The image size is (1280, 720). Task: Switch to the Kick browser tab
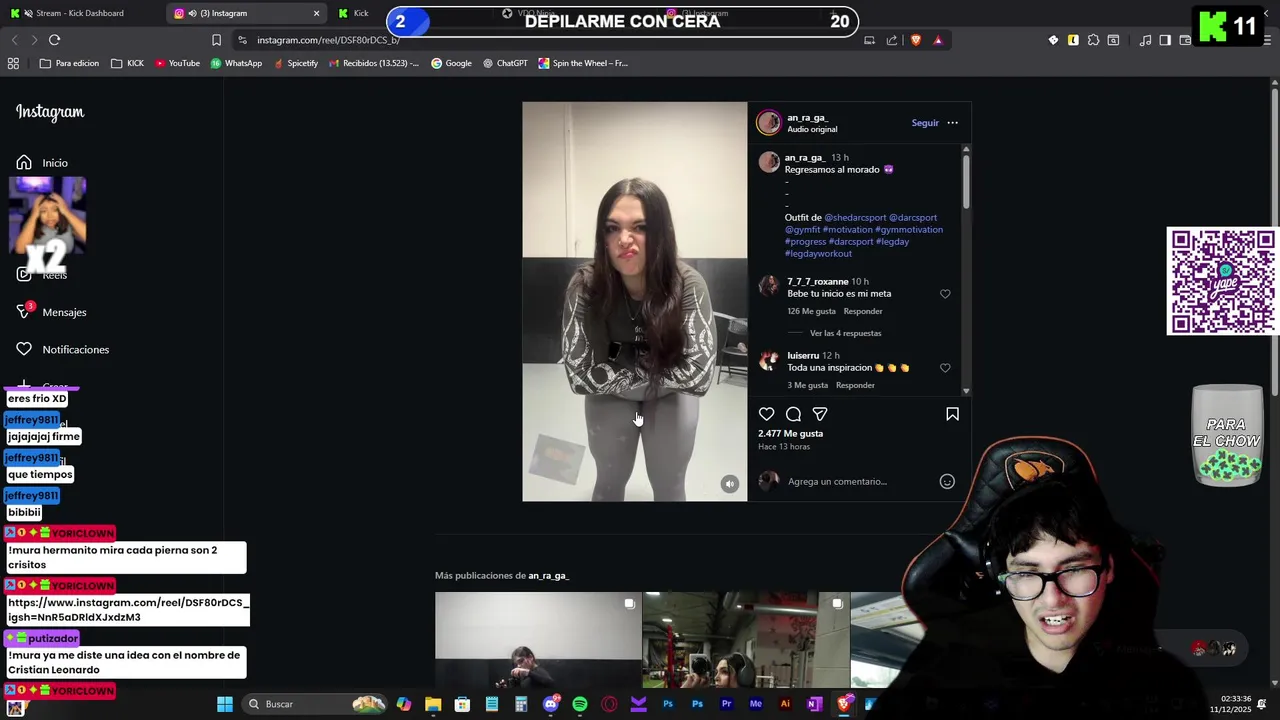tap(361, 13)
